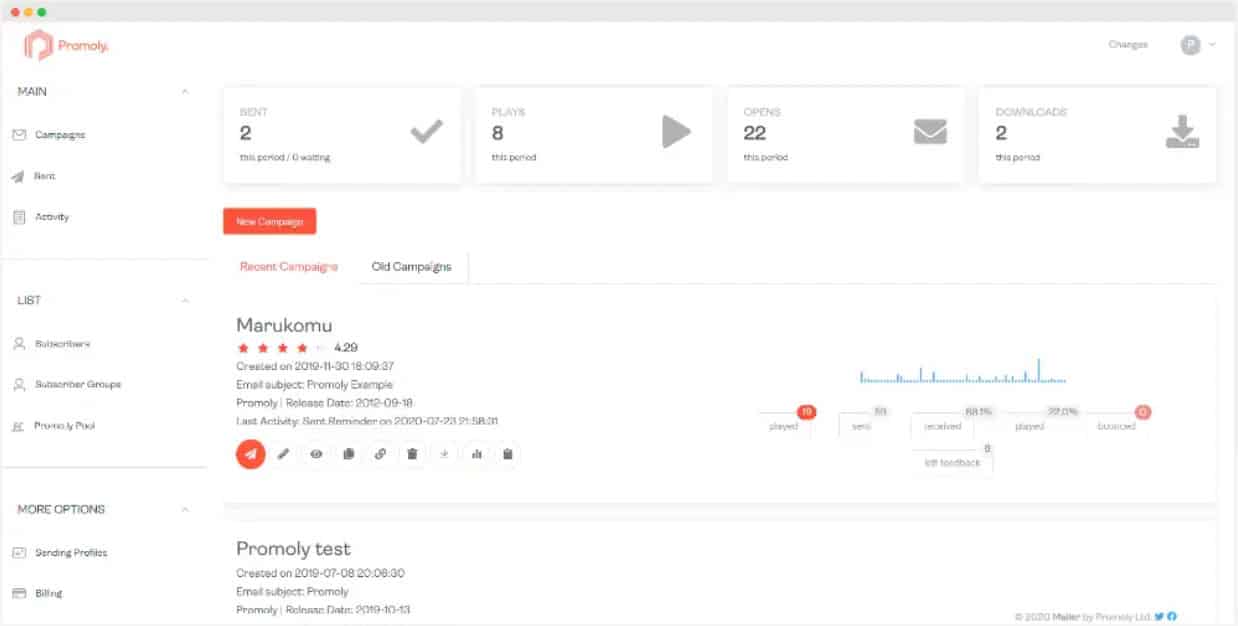Switch to the Old Campaigns tab
Image resolution: width=1238 pixels, height=626 pixels.
[x=411, y=267]
